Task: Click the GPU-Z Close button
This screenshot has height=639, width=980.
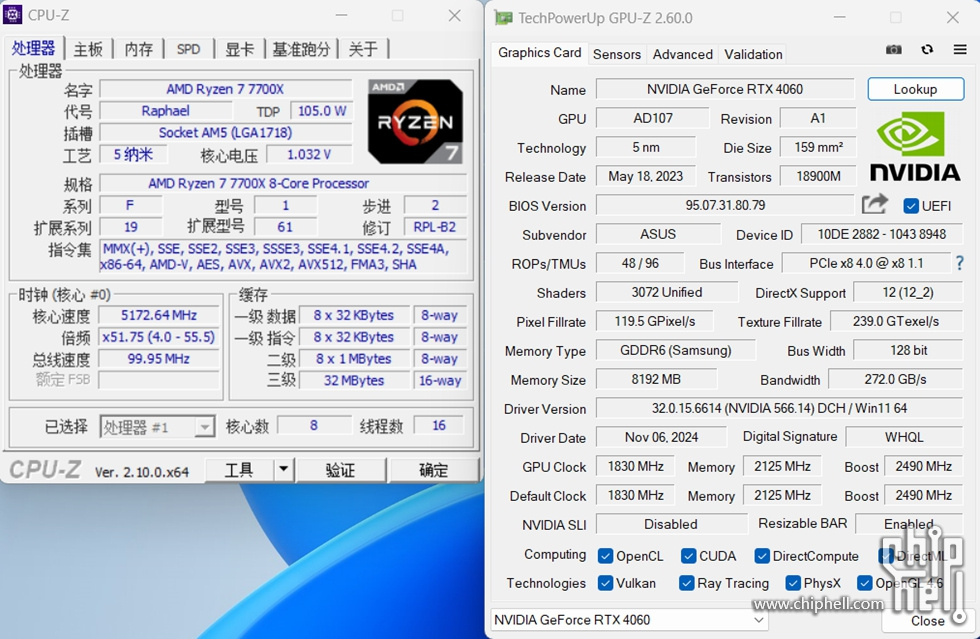Action: pos(928,620)
